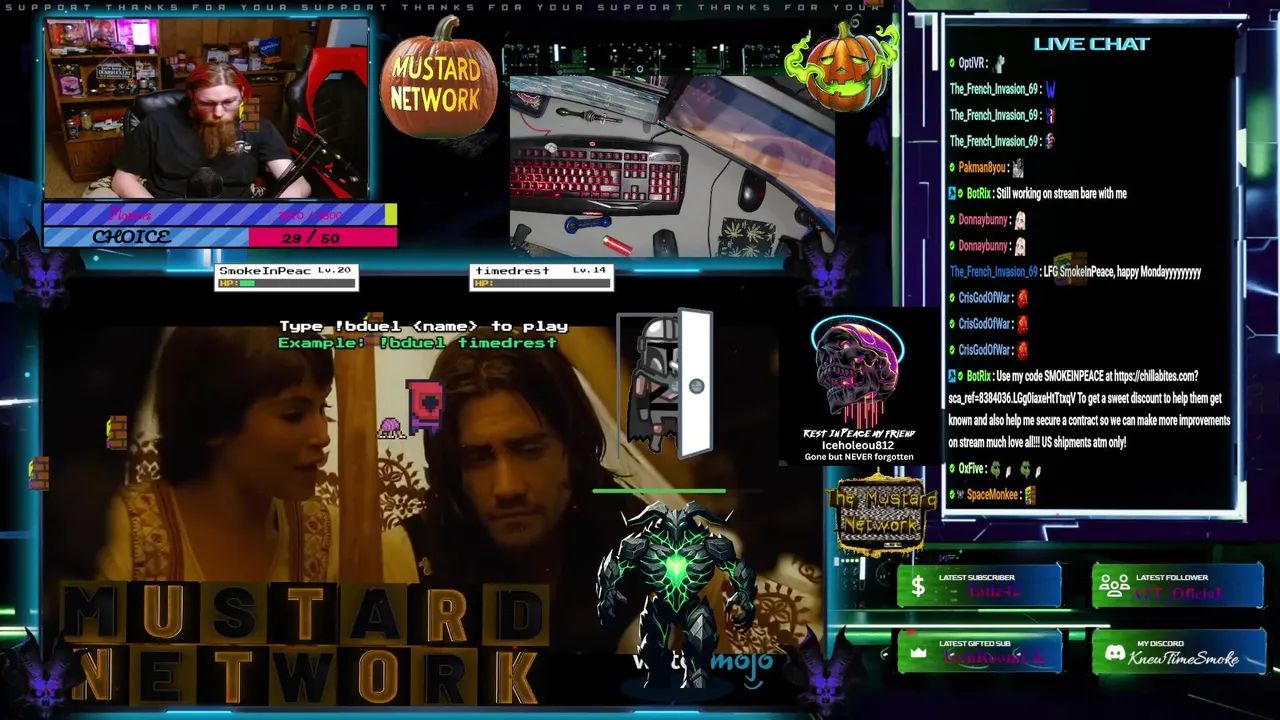Image resolution: width=1280 pixels, height=720 pixels.
Task: Click the Mandalorian helmet door sticker
Action: pyautogui.click(x=665, y=383)
